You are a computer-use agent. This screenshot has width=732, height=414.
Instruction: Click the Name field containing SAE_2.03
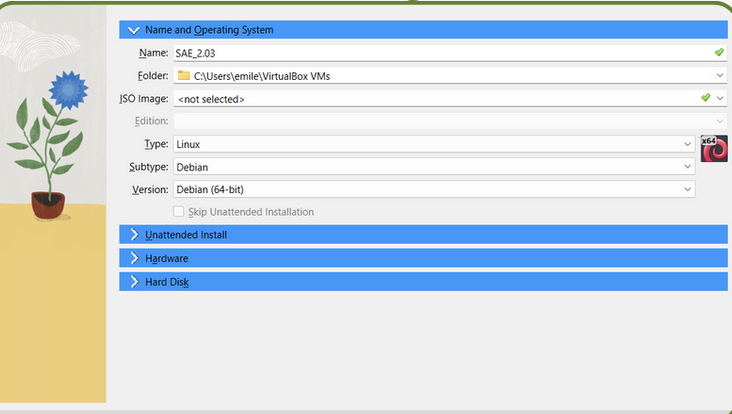click(440, 52)
